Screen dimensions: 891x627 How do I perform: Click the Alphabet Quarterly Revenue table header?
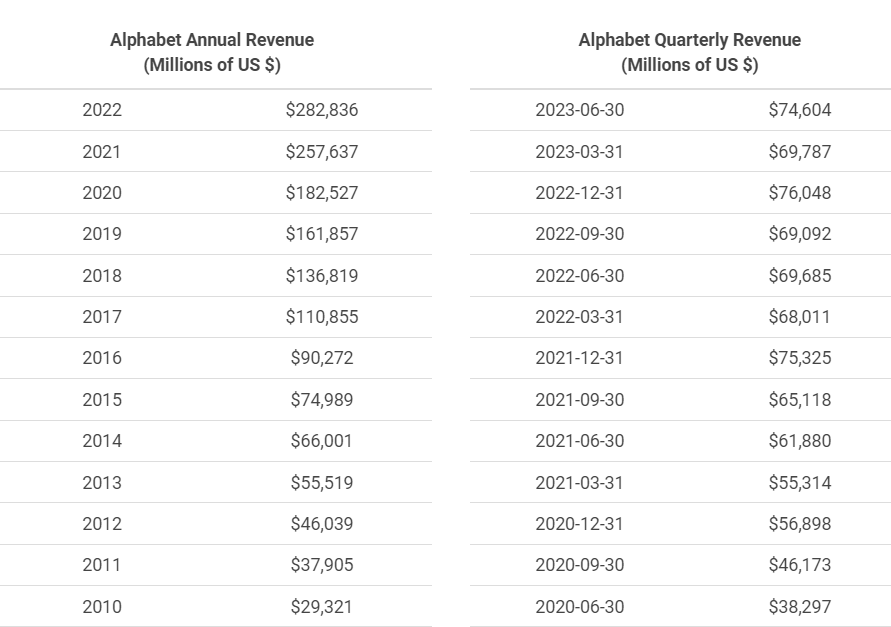(x=689, y=52)
